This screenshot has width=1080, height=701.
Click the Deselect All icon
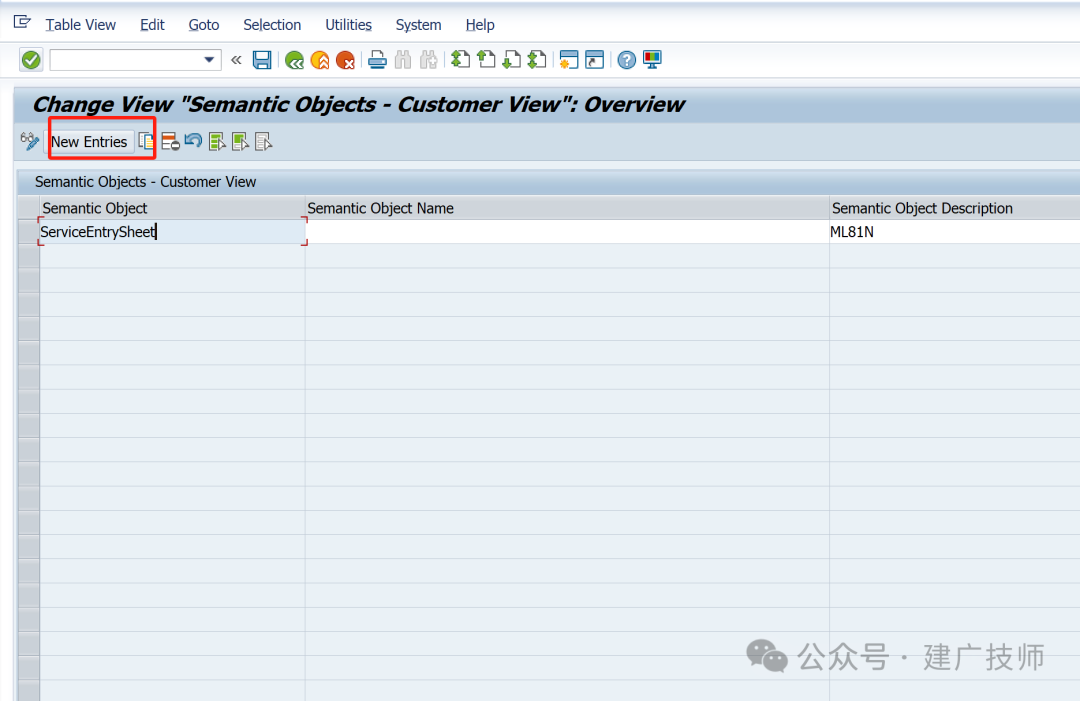[x=264, y=142]
